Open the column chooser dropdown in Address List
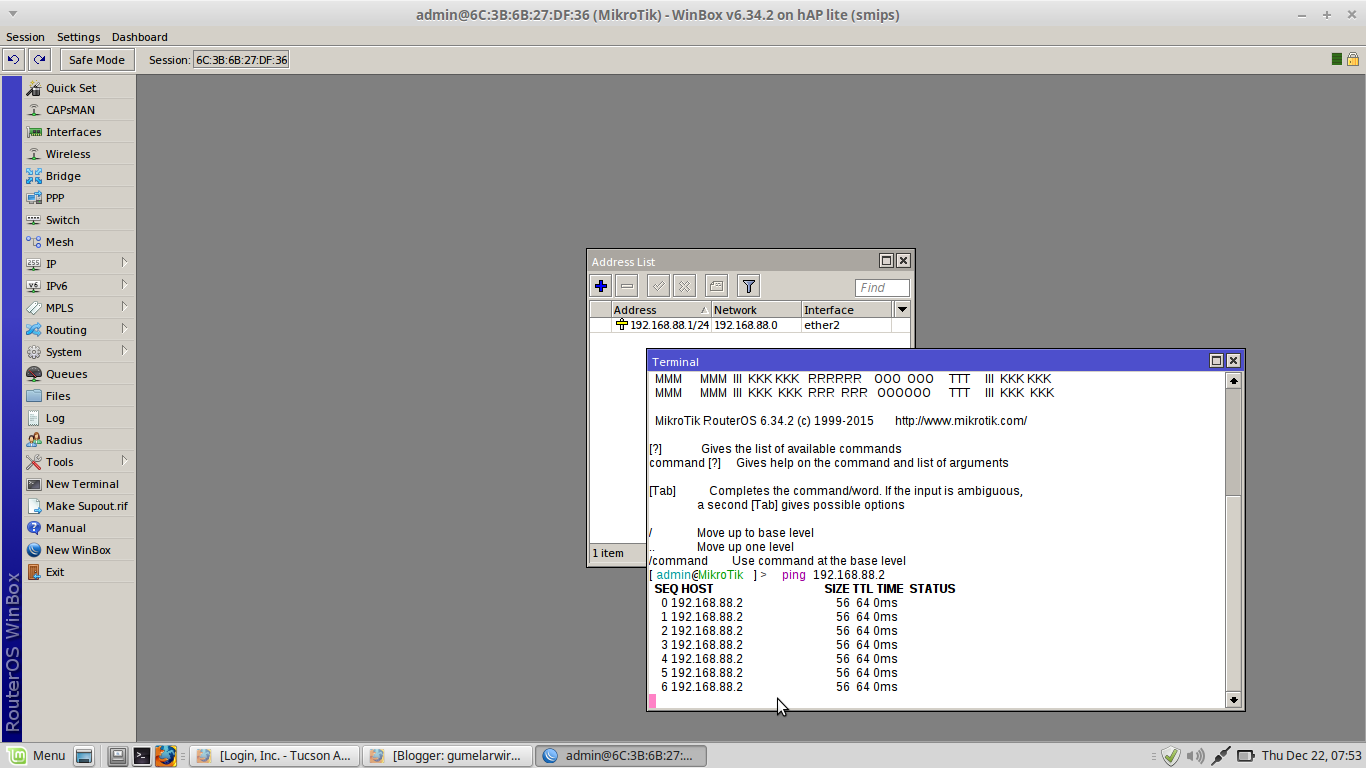The height and width of the screenshot is (768, 1366). (x=902, y=310)
